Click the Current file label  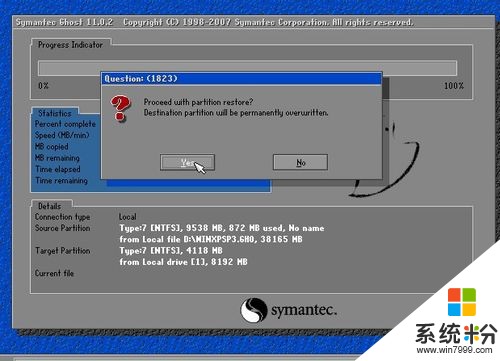(54, 273)
